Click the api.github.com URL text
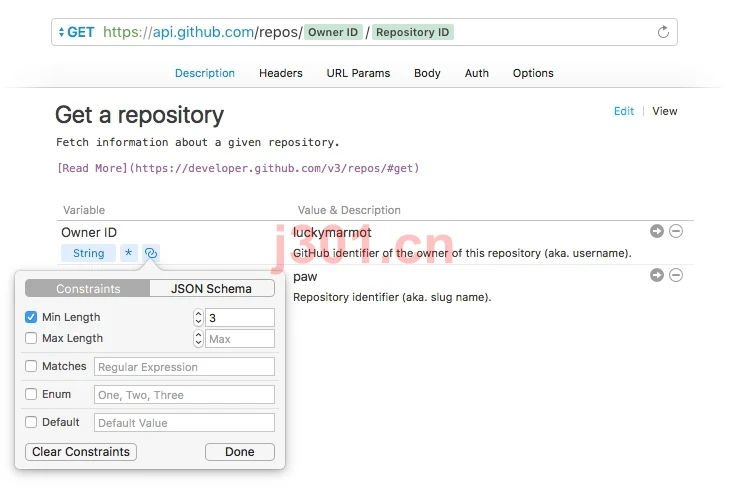Screen dimensions: 729x488 [203, 32]
